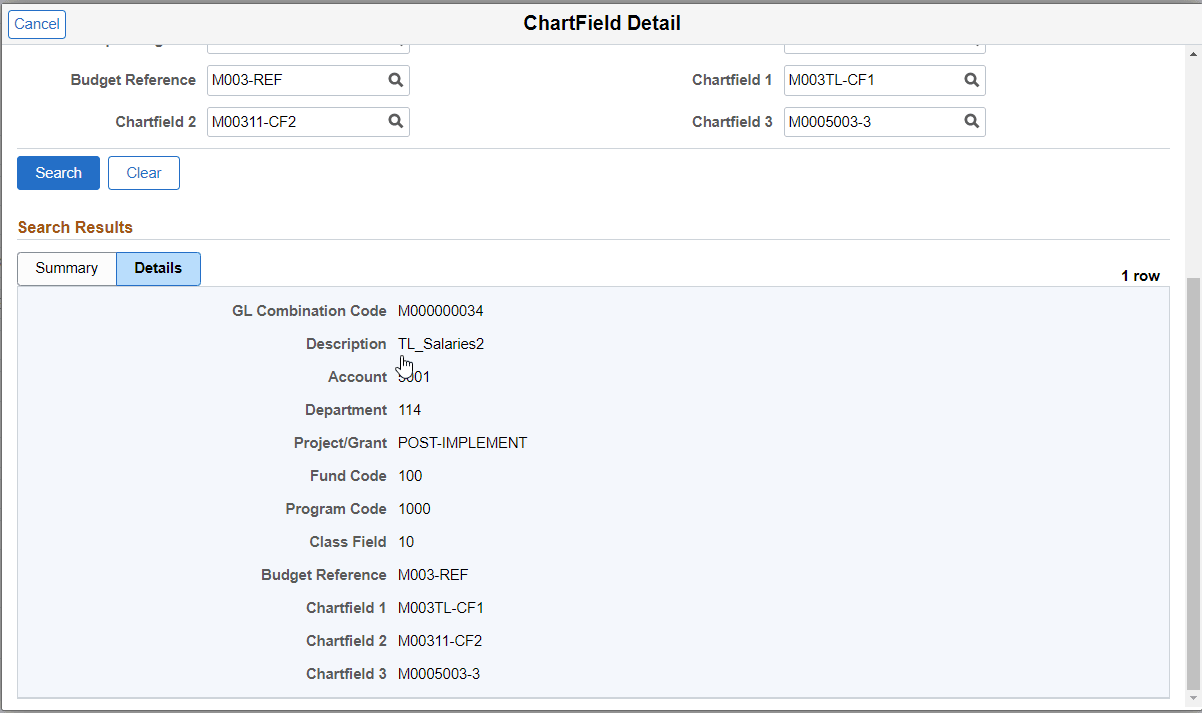Switch to the Summary tab
This screenshot has height=713, width=1202.
pos(66,268)
